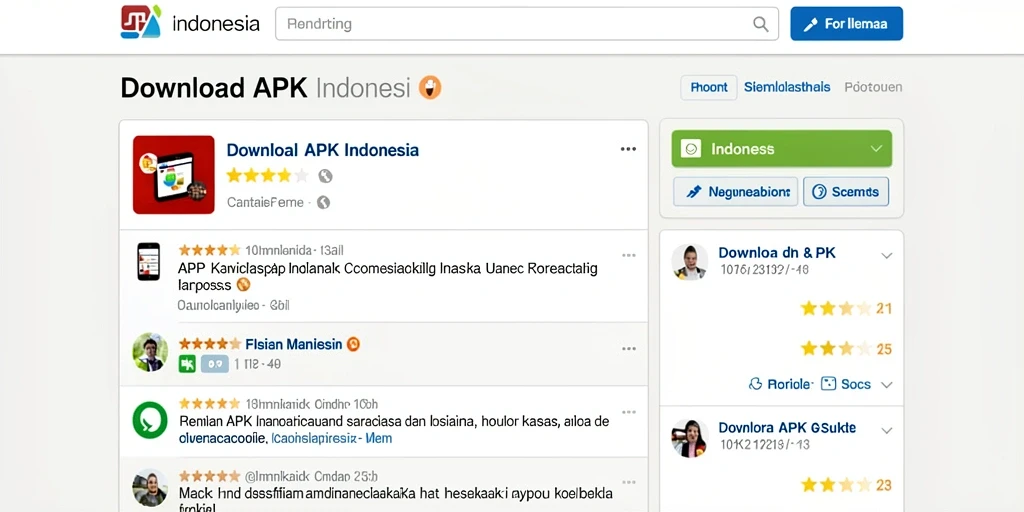1024x512 pixels.
Task: Open the Downlora APK GSukte link
Action: click(x=787, y=428)
